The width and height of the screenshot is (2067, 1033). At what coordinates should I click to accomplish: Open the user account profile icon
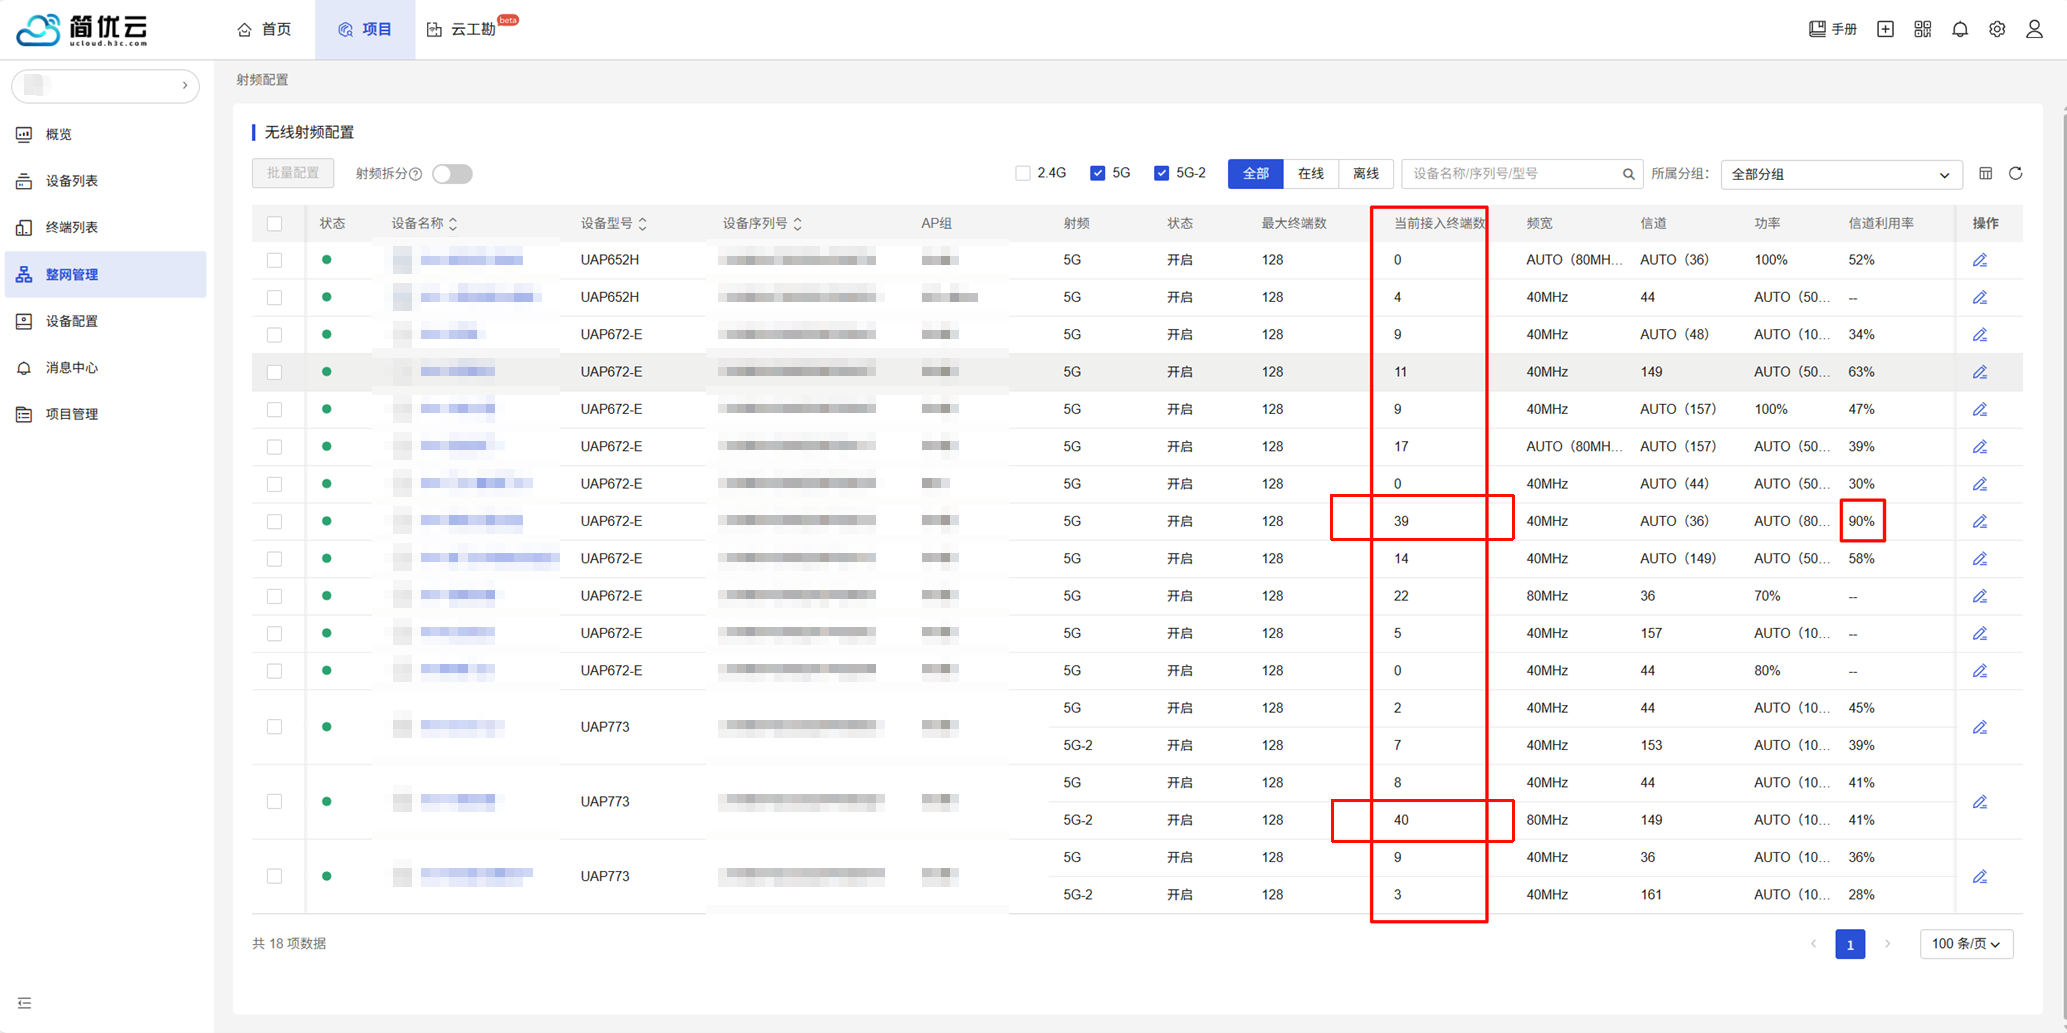(x=2034, y=29)
